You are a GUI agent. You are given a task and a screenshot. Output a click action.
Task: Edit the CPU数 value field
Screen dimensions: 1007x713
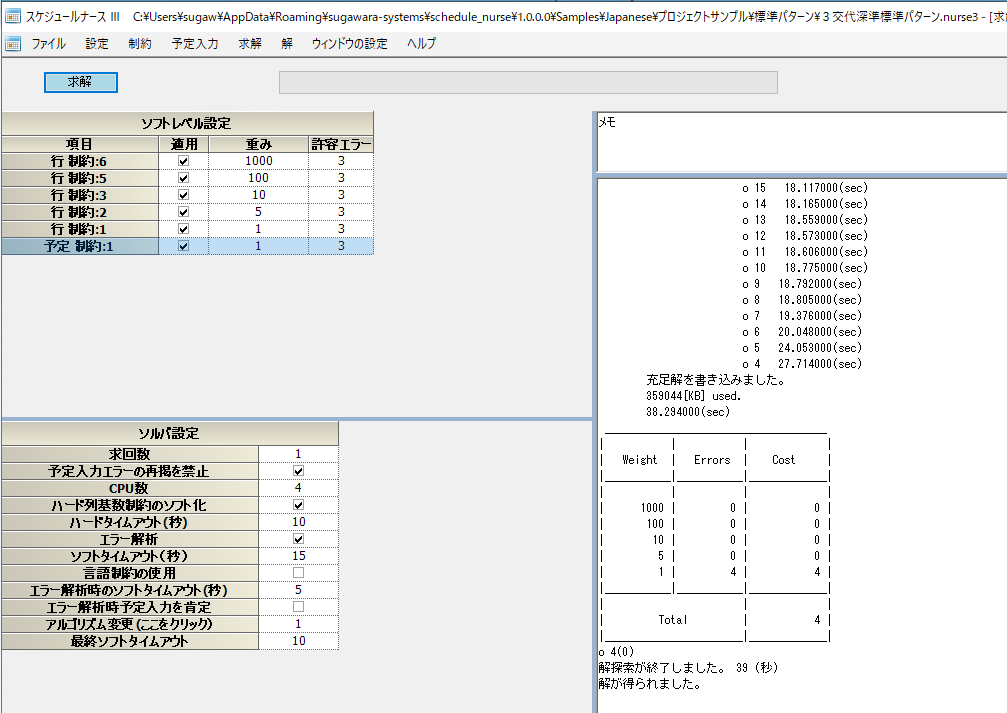(299, 488)
